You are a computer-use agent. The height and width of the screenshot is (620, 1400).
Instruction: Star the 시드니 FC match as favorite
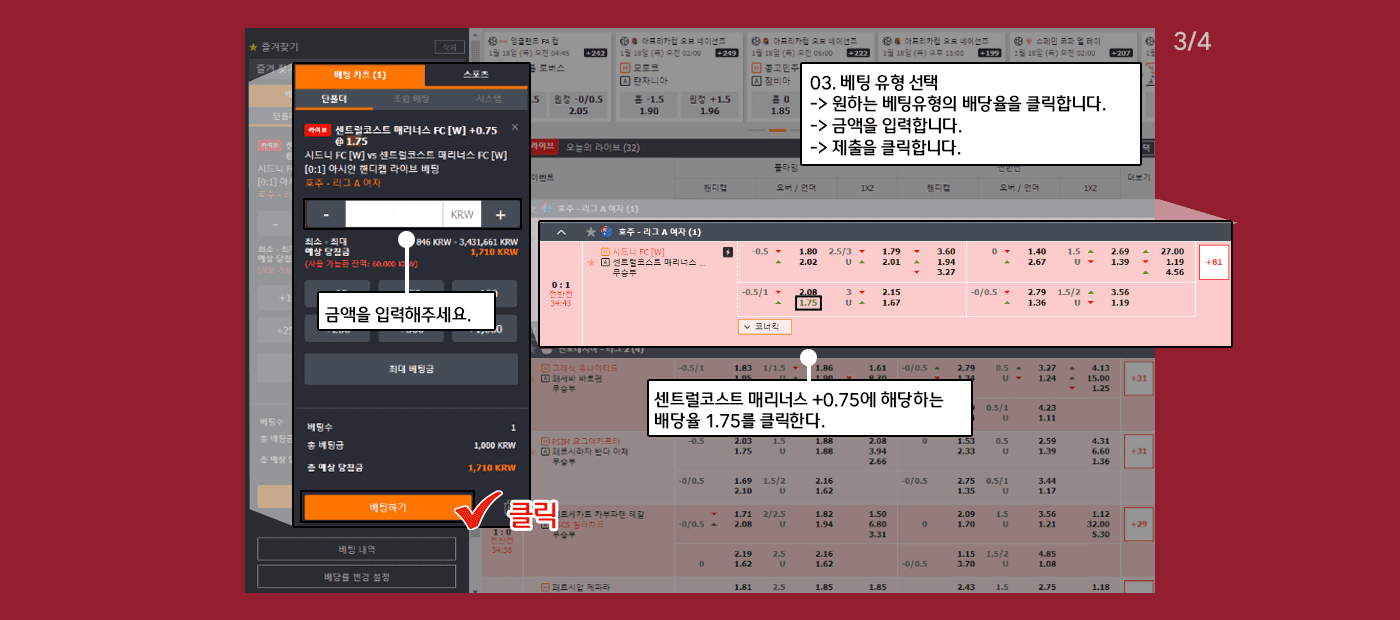(x=591, y=262)
